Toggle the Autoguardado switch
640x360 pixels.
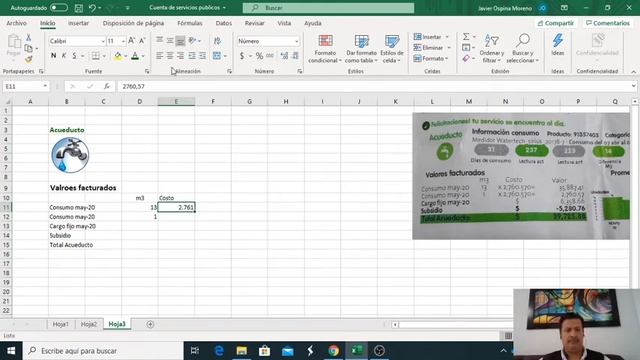coord(59,8)
